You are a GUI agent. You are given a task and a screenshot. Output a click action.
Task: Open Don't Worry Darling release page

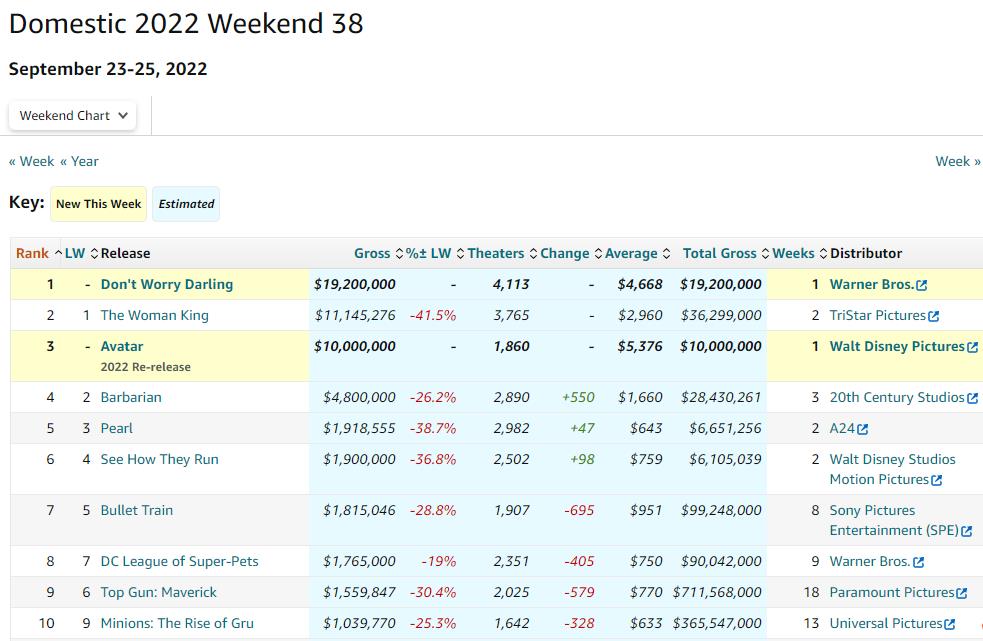166,284
